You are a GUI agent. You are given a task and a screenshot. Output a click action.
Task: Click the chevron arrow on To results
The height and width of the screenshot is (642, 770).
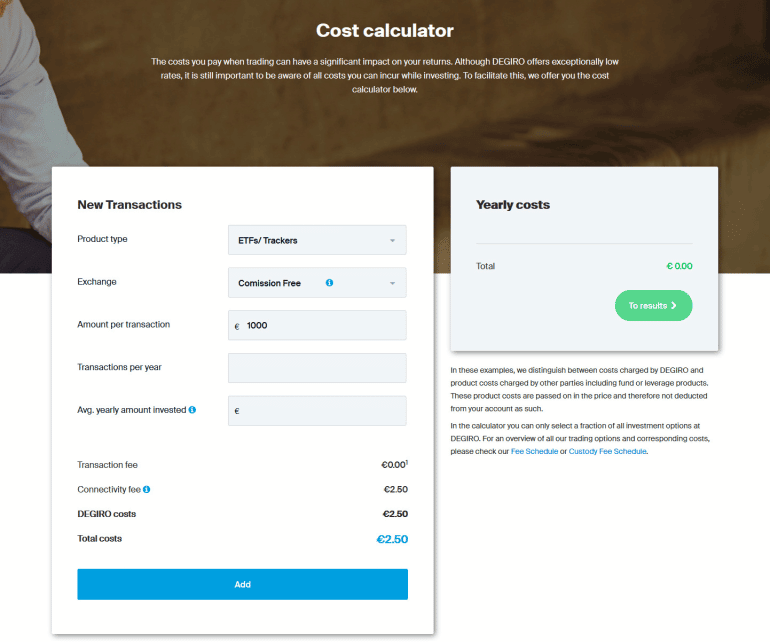(x=674, y=306)
